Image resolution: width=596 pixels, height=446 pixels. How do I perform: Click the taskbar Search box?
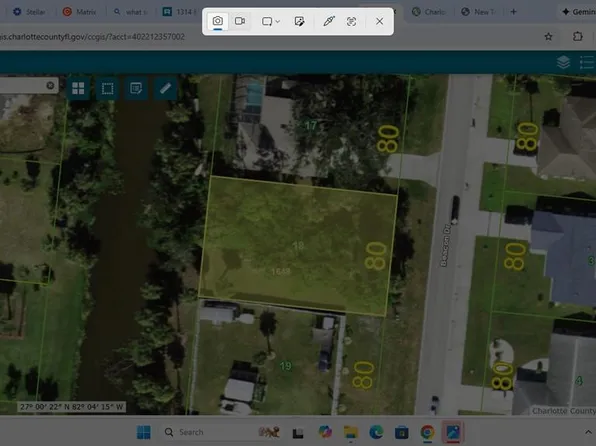coord(223,432)
